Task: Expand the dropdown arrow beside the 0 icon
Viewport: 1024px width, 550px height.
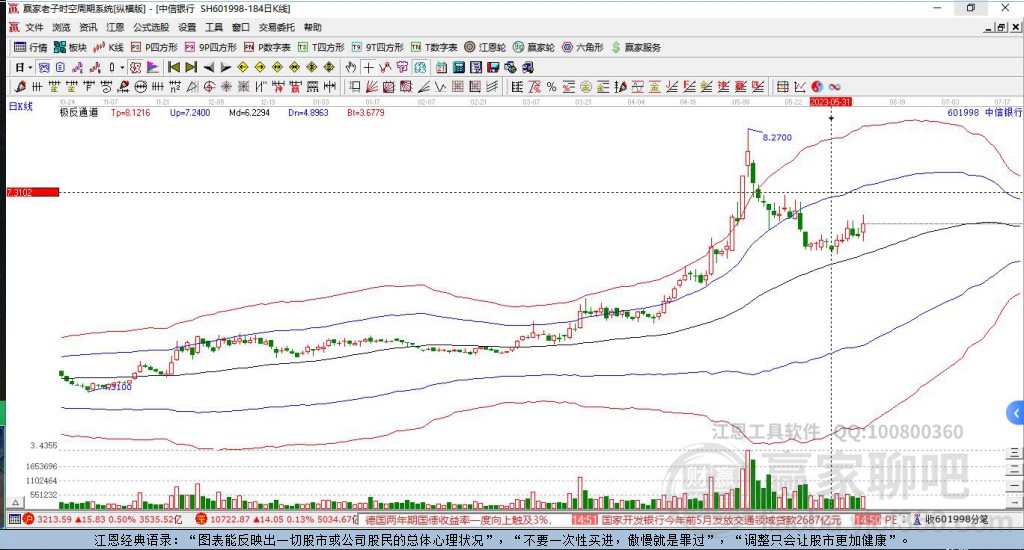Action: pos(122,67)
